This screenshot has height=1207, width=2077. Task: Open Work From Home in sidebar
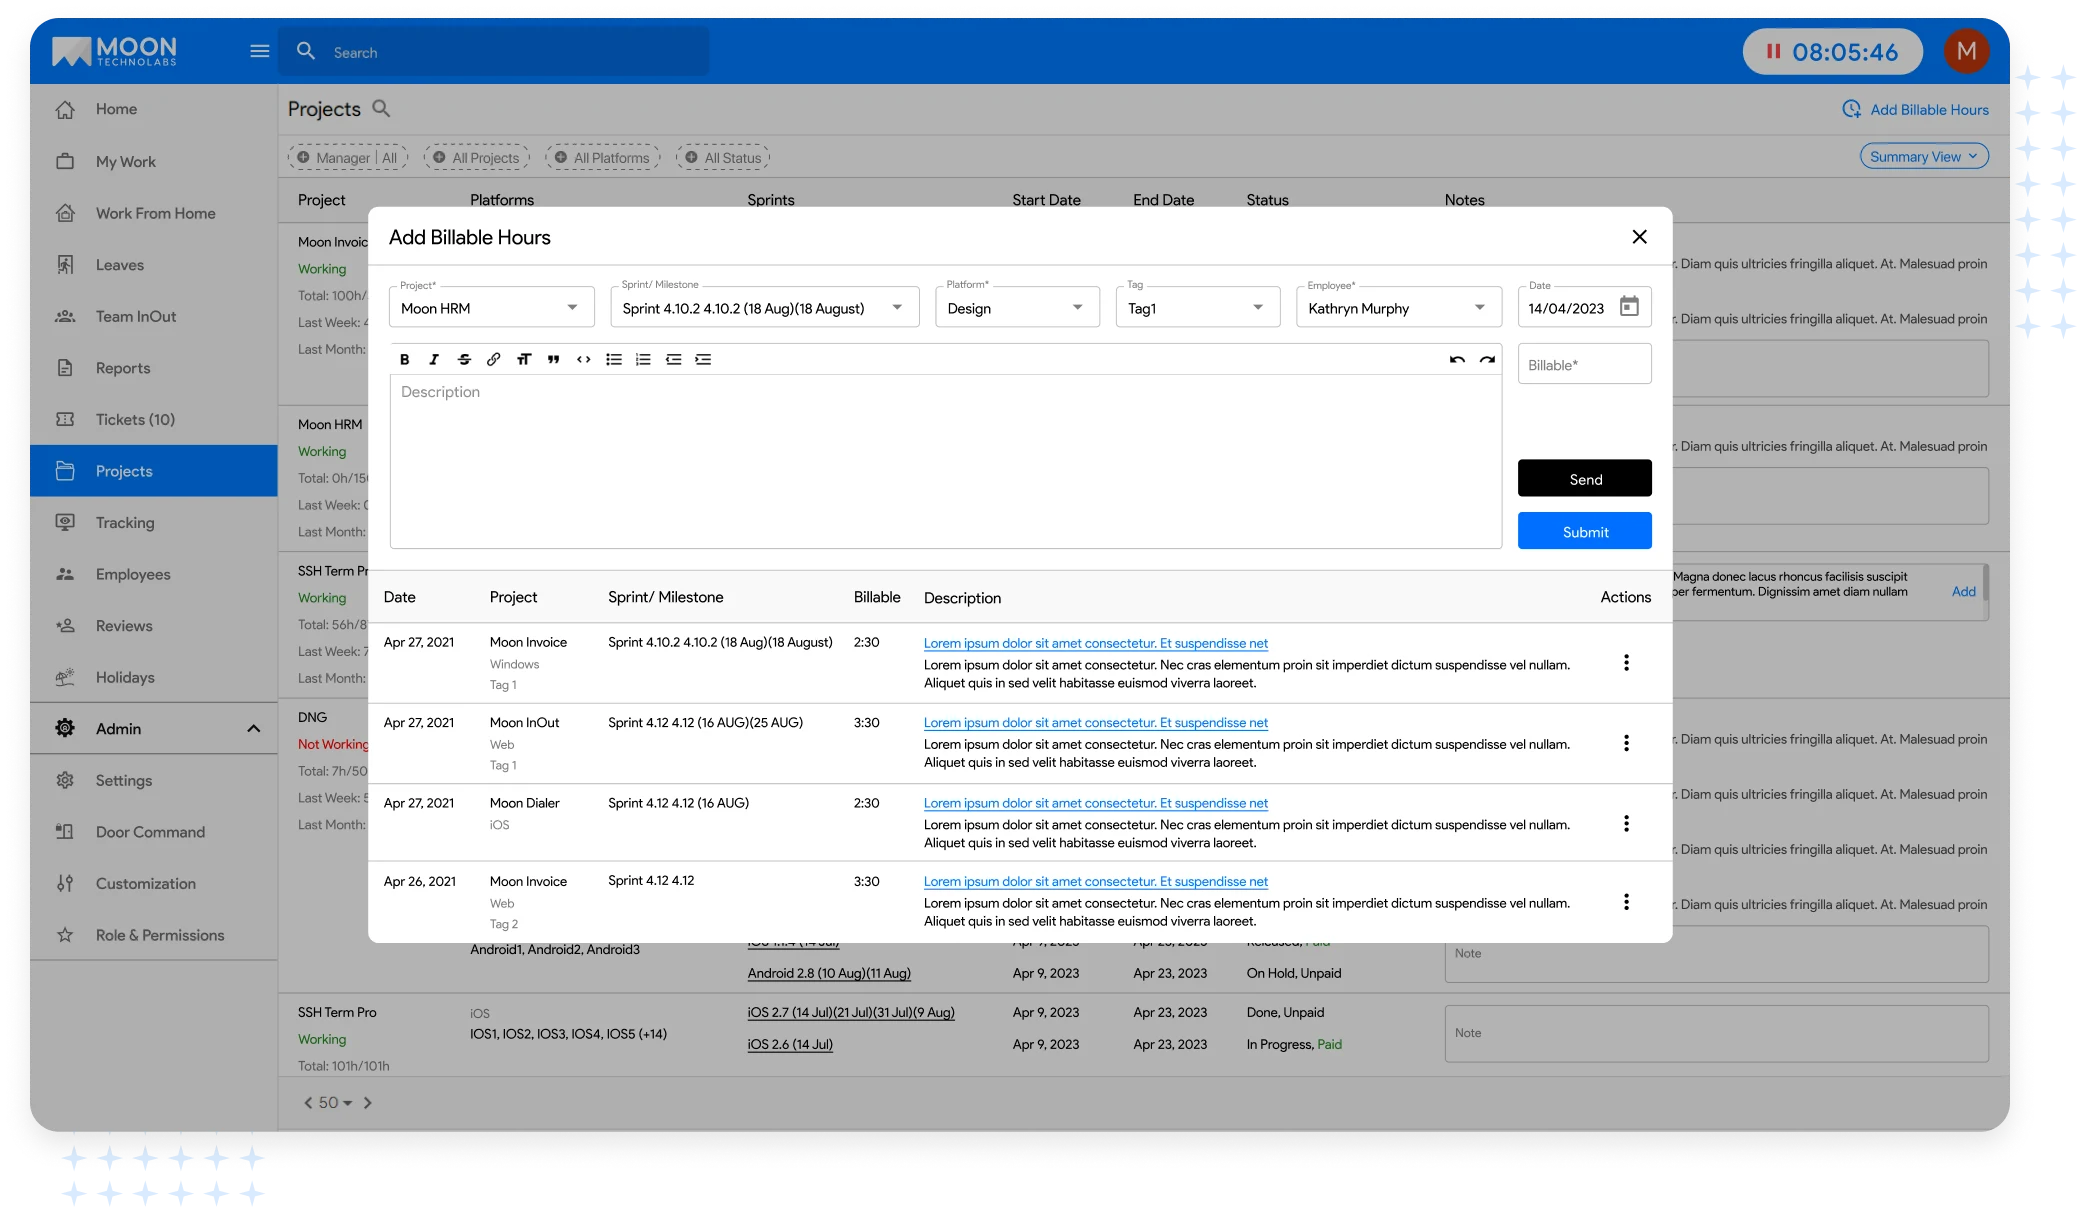pos(154,213)
